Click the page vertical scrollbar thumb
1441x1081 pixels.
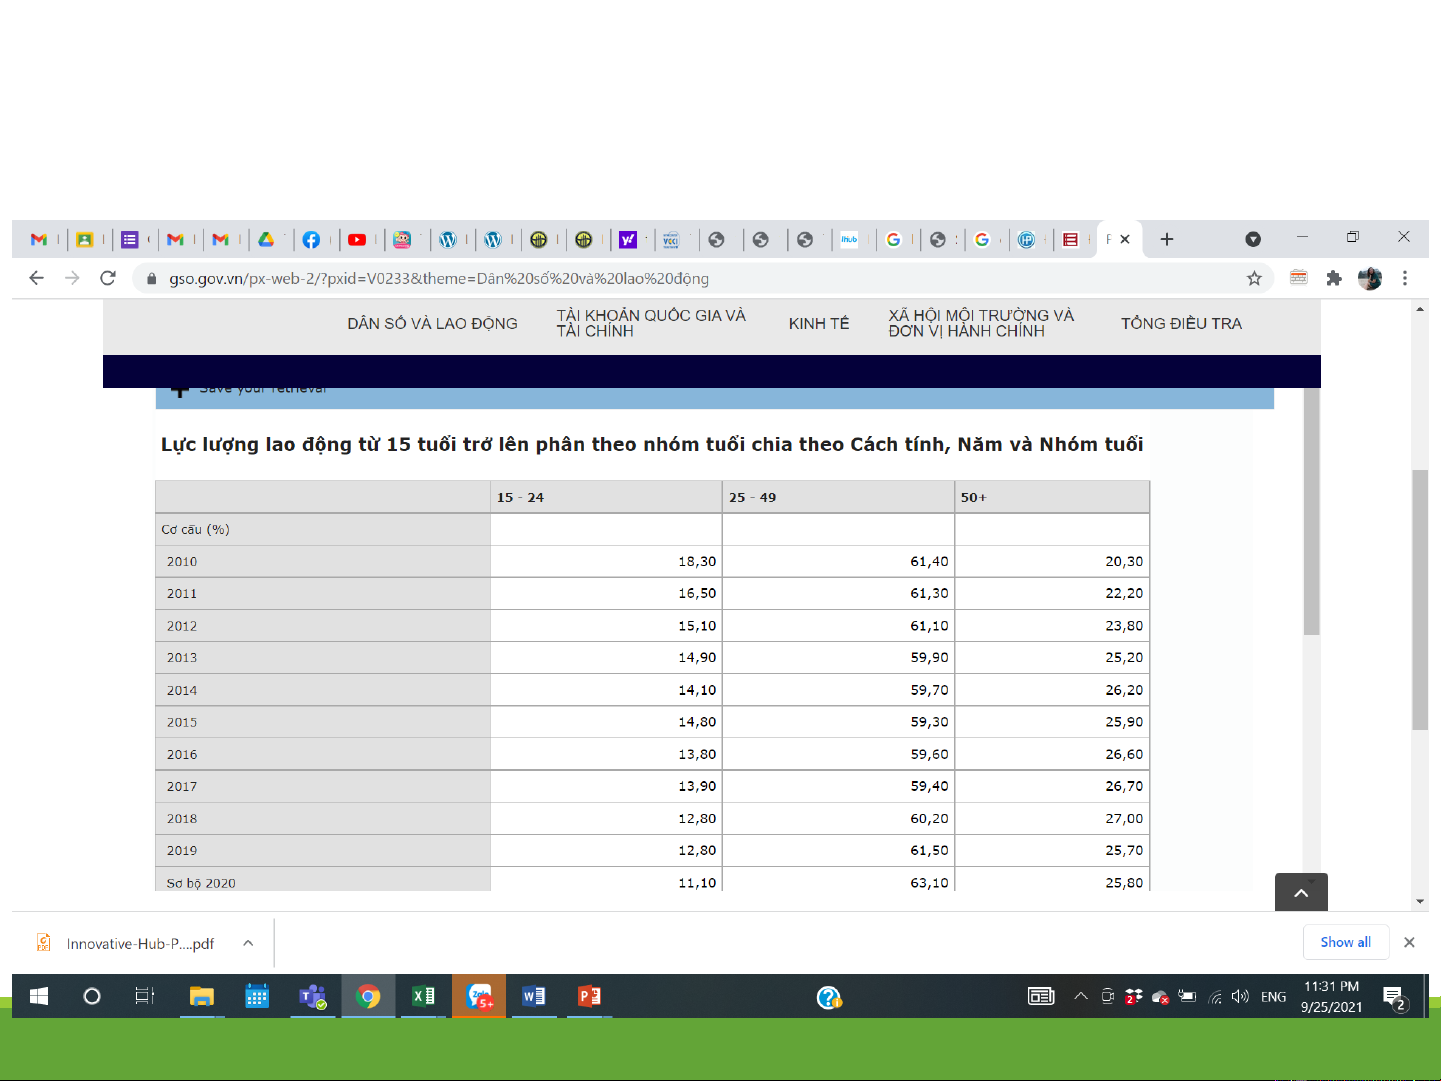pyautogui.click(x=1420, y=600)
